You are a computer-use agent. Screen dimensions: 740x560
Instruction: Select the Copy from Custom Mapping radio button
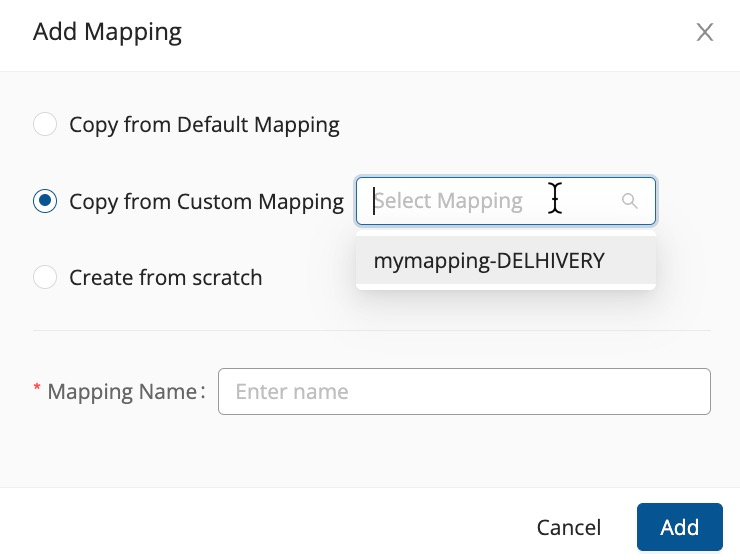click(45, 201)
